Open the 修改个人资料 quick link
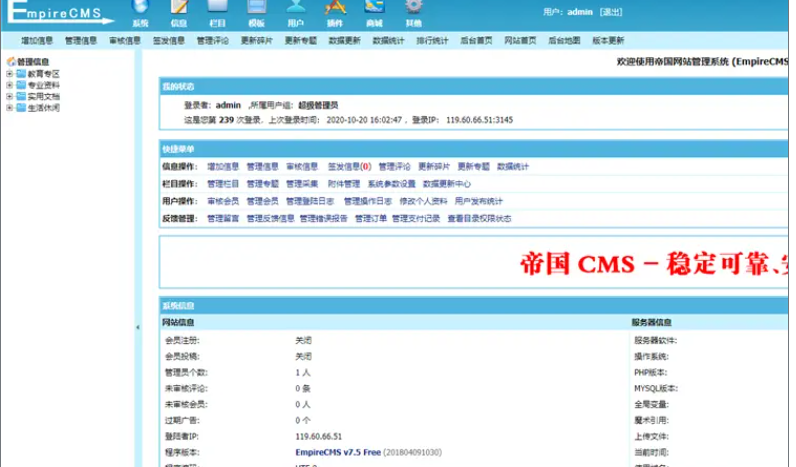This screenshot has height=467, width=796. [423, 201]
